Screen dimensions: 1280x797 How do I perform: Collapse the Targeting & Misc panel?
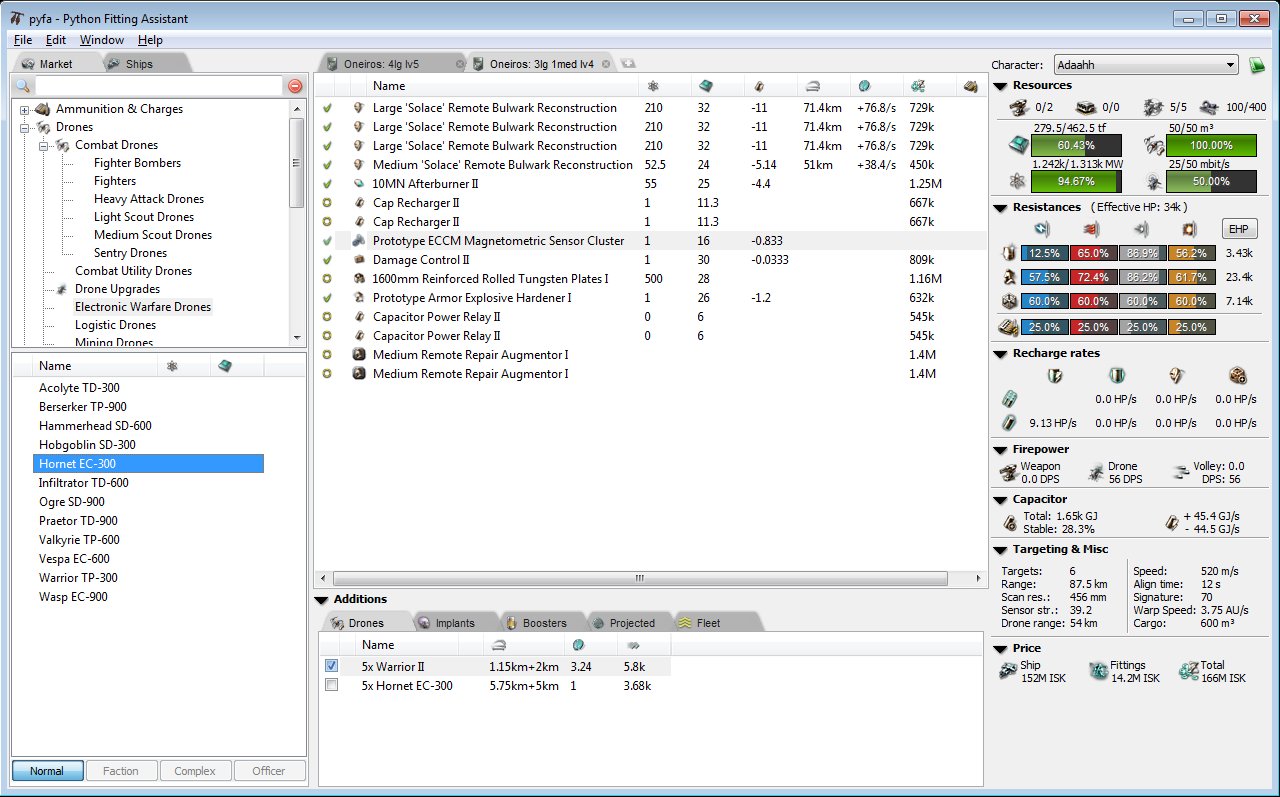1000,550
